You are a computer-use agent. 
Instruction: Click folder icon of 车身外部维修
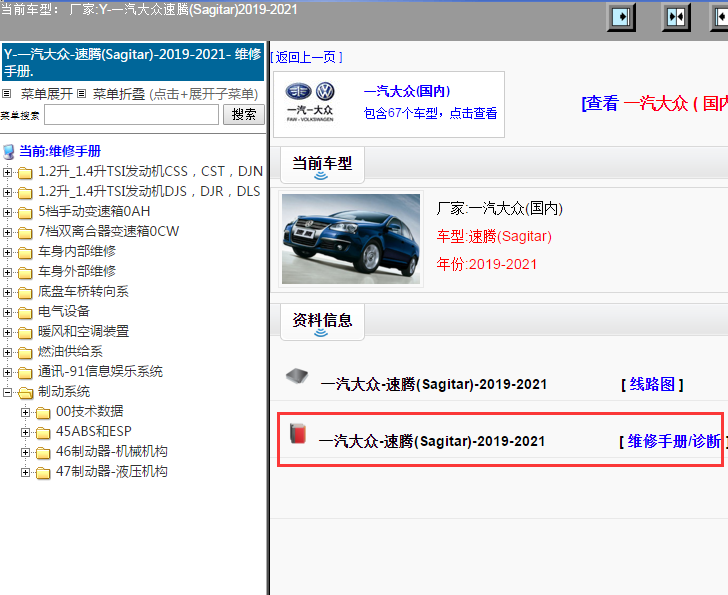[25, 273]
